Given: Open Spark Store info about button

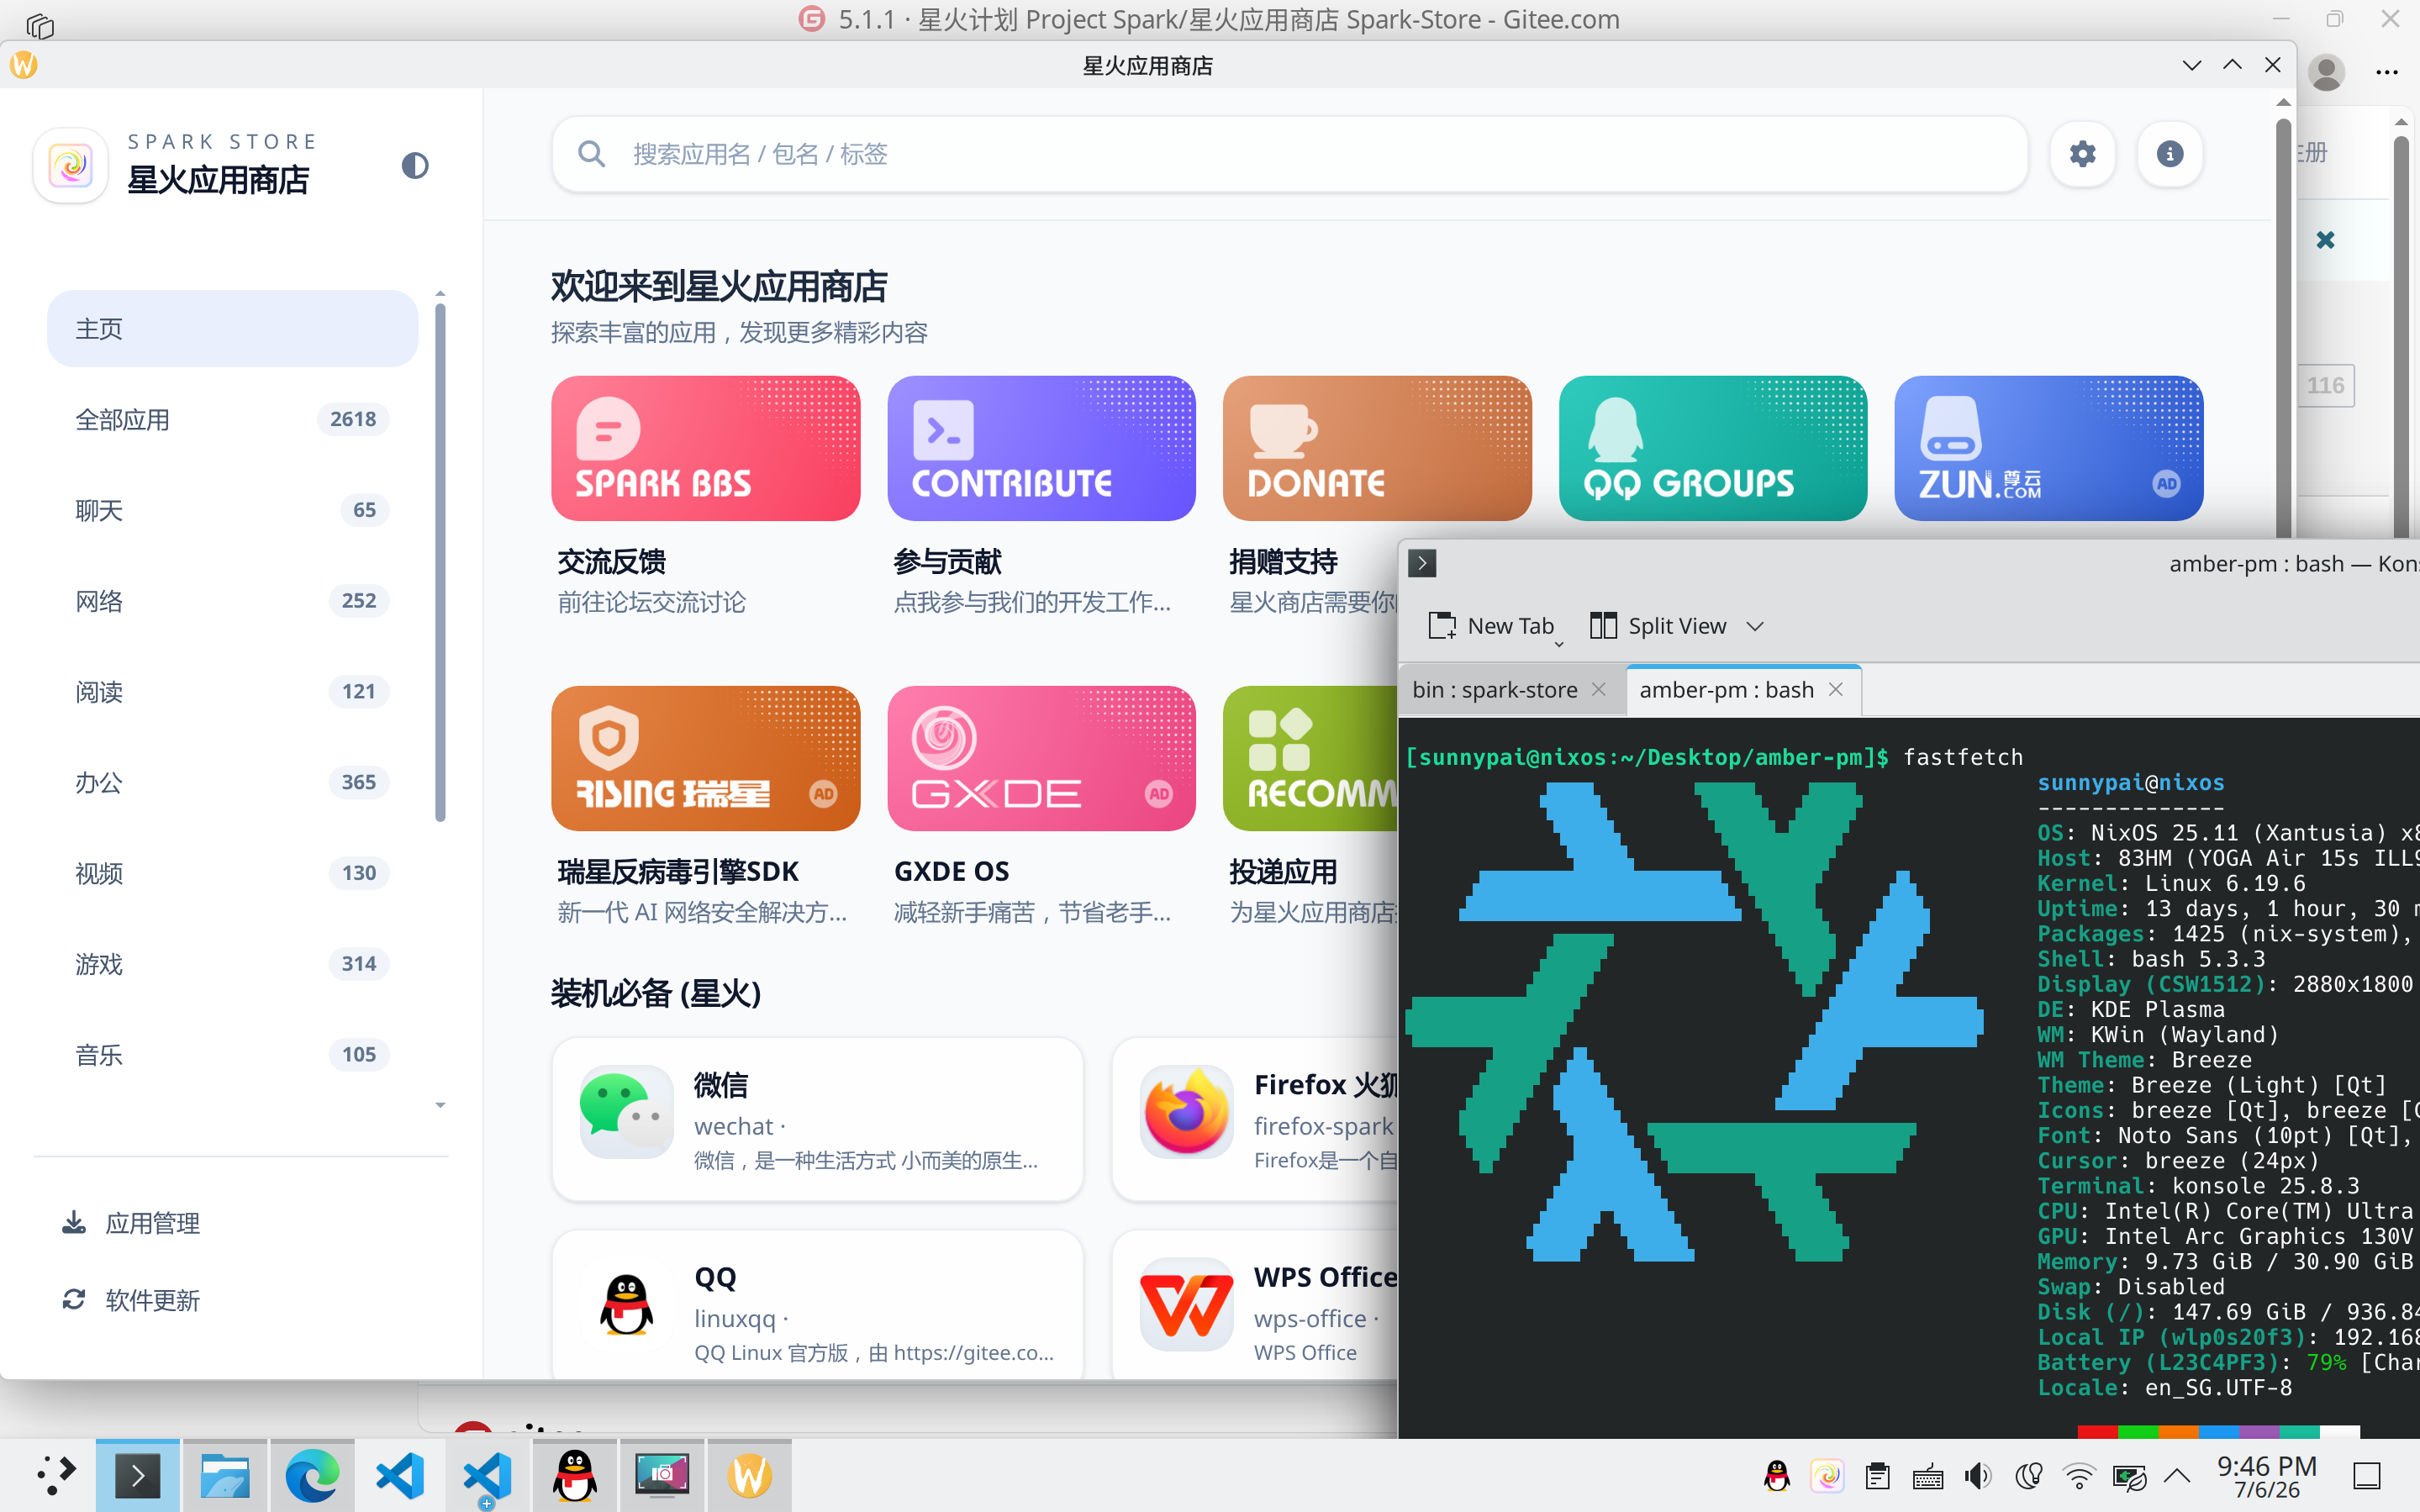Looking at the screenshot, I should pos(2170,154).
